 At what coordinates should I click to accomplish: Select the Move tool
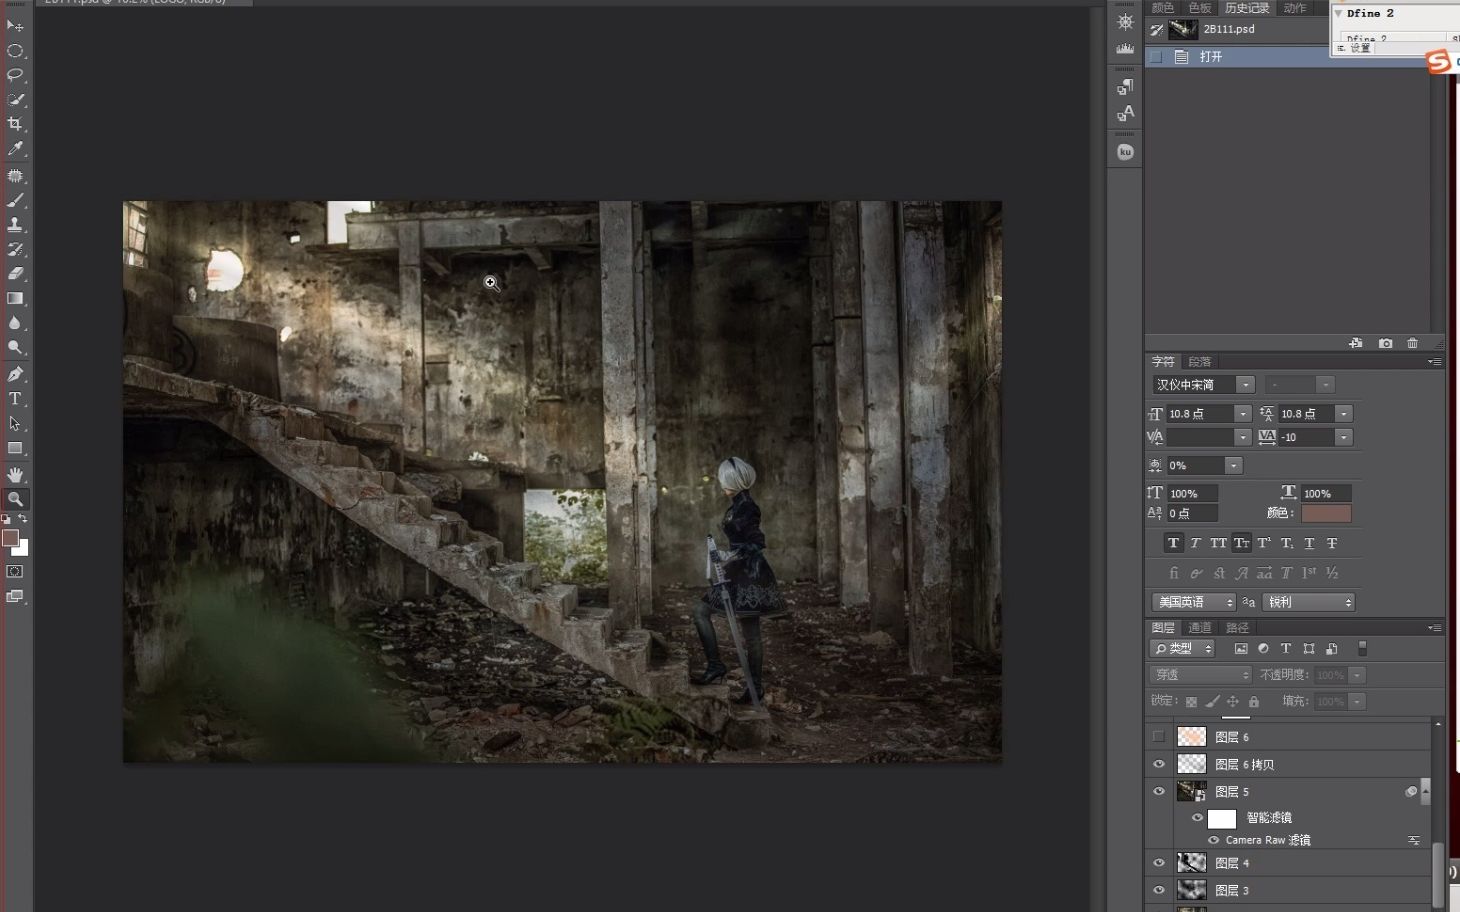pos(15,25)
